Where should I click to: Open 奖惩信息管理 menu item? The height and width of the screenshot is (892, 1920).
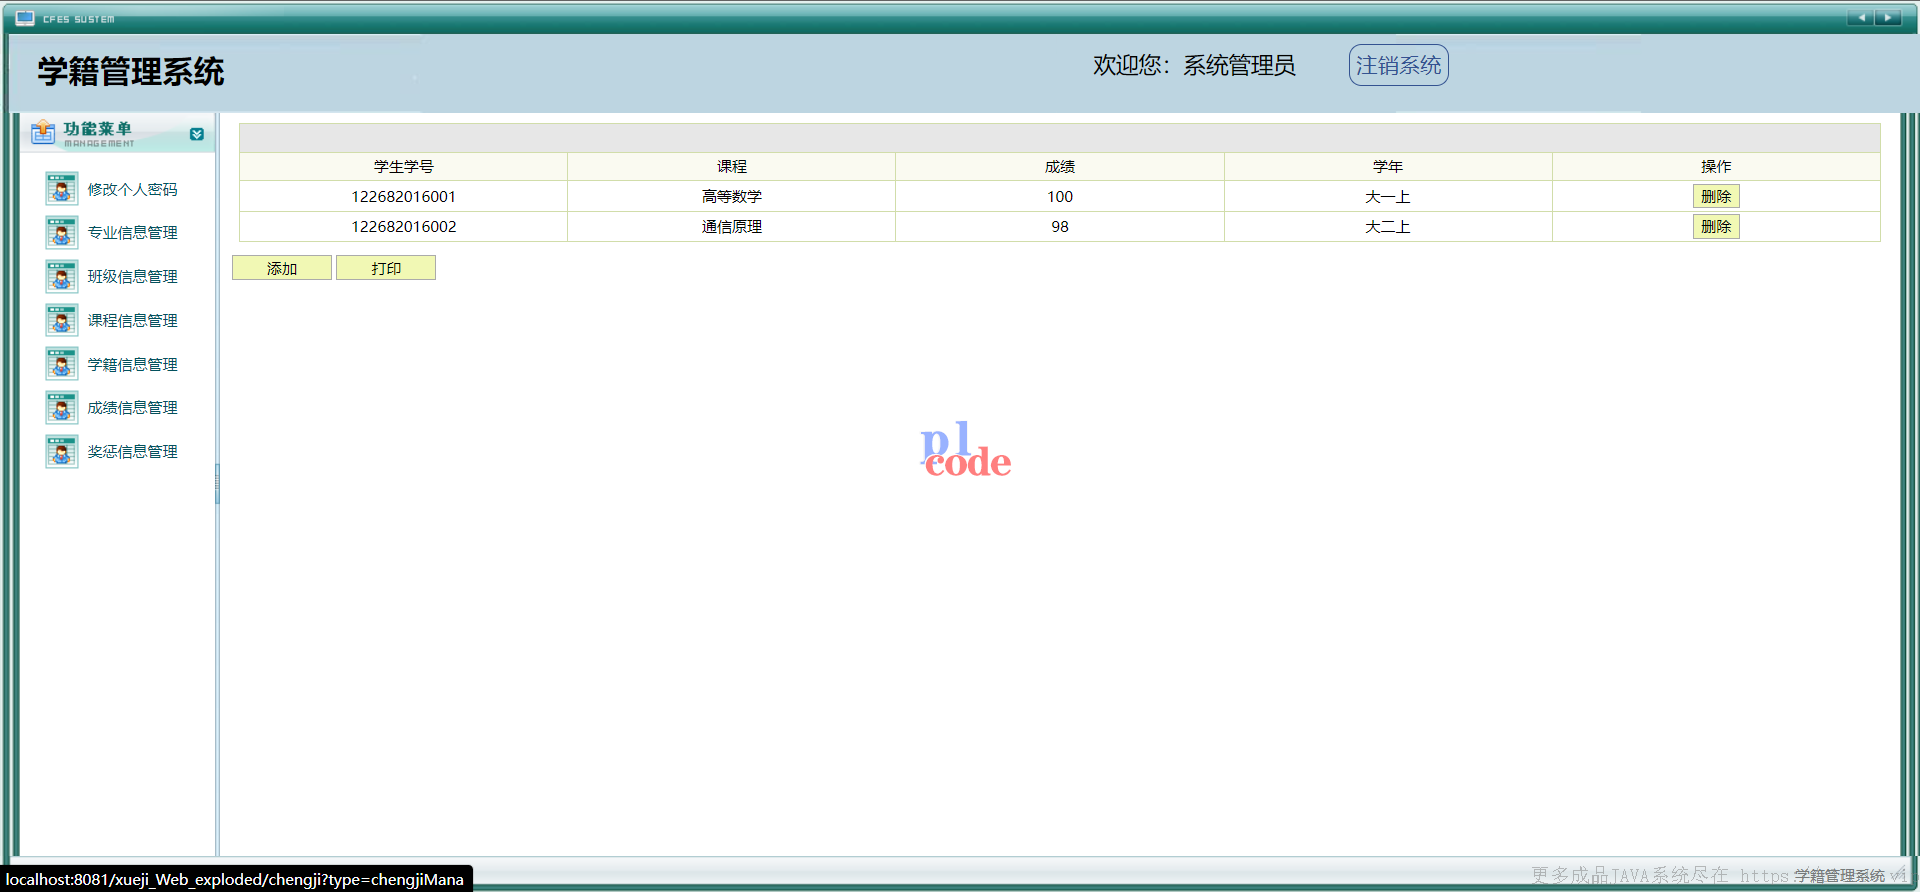132,452
